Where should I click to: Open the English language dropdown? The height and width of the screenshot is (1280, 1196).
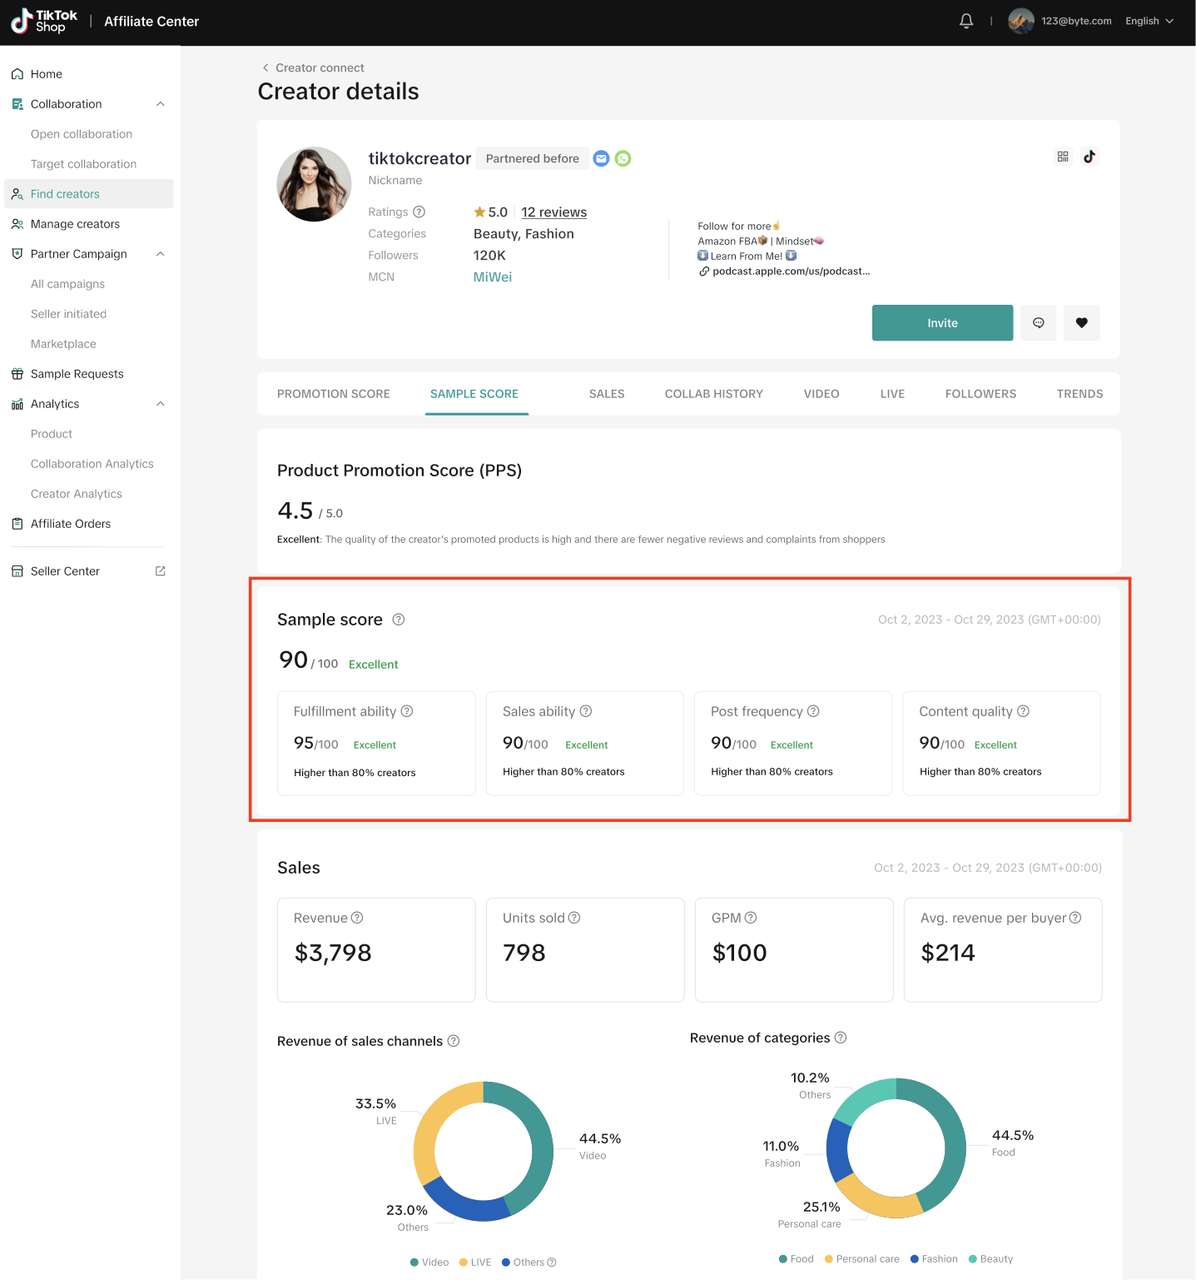coord(1149,21)
